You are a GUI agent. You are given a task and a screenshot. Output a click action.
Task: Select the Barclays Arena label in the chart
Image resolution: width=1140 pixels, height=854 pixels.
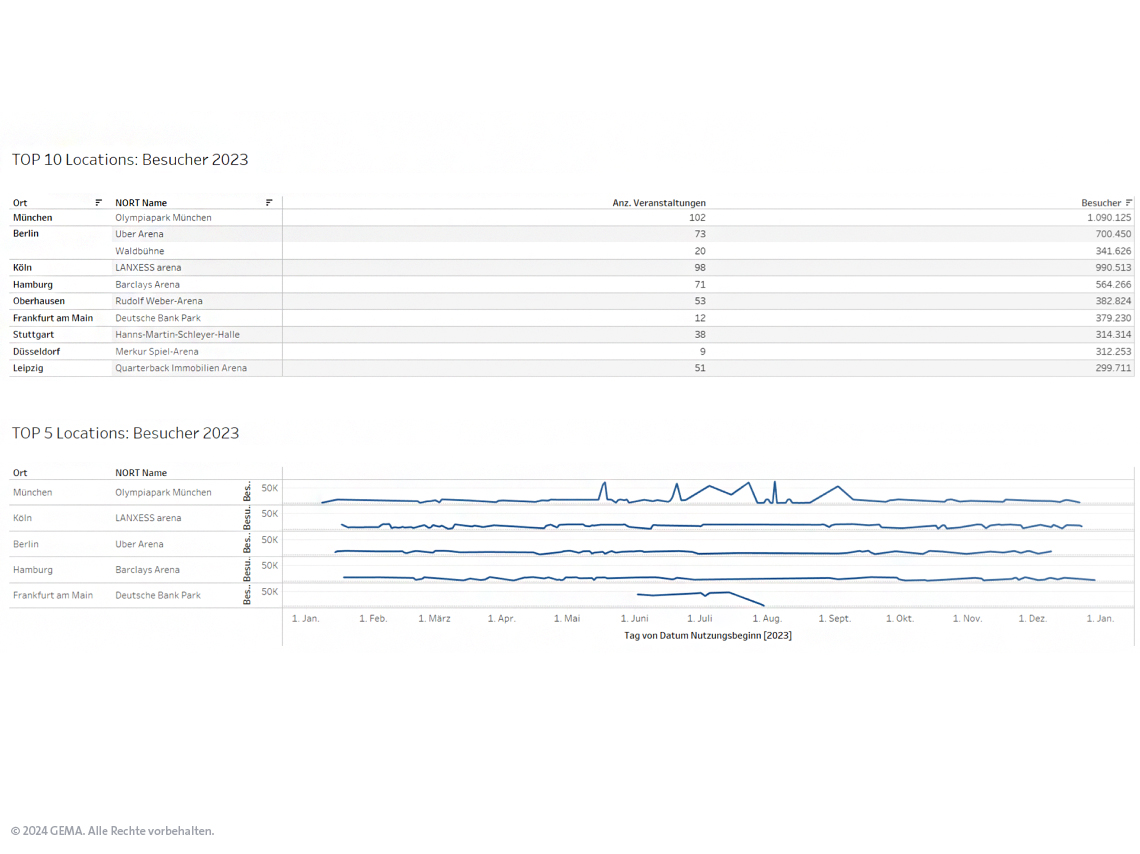click(x=147, y=570)
